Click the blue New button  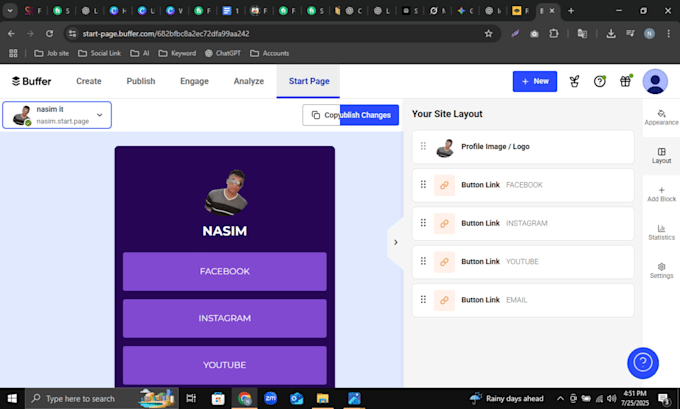(x=535, y=81)
